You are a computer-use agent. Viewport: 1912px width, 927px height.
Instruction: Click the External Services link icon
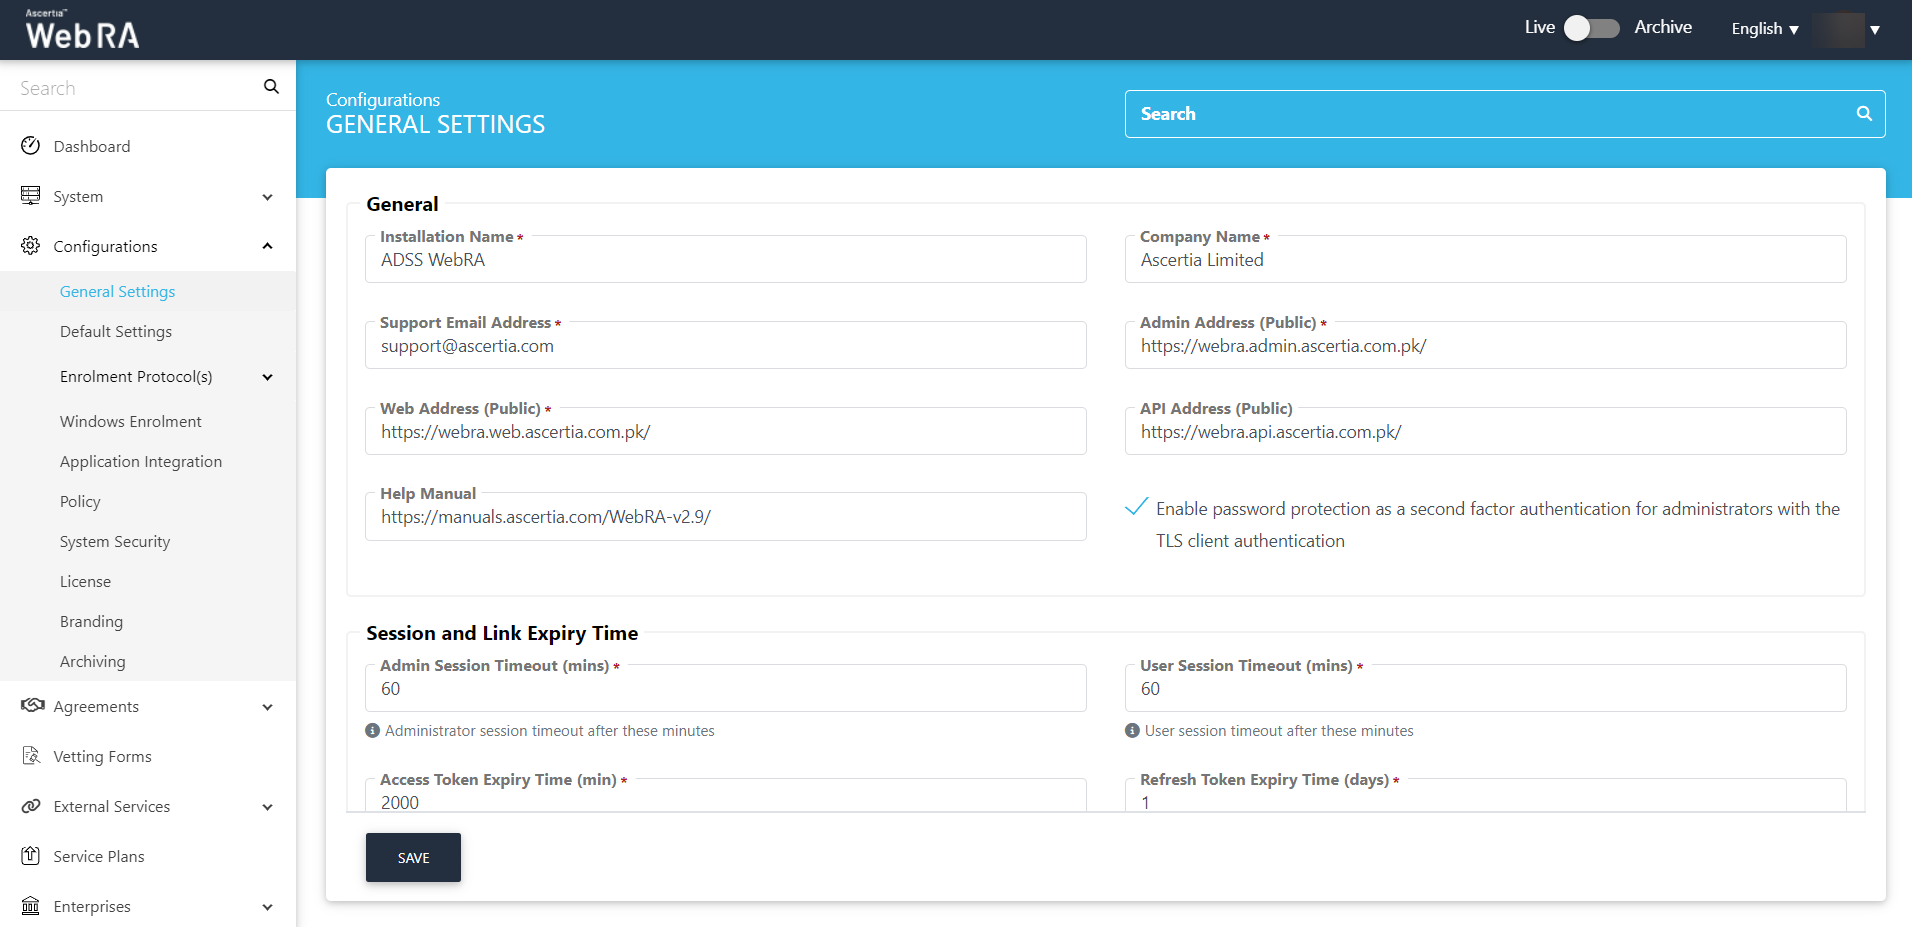(31, 806)
